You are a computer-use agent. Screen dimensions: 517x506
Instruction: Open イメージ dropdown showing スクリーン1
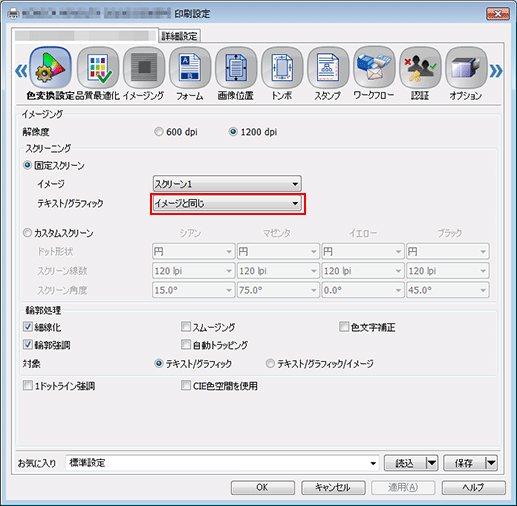227,184
